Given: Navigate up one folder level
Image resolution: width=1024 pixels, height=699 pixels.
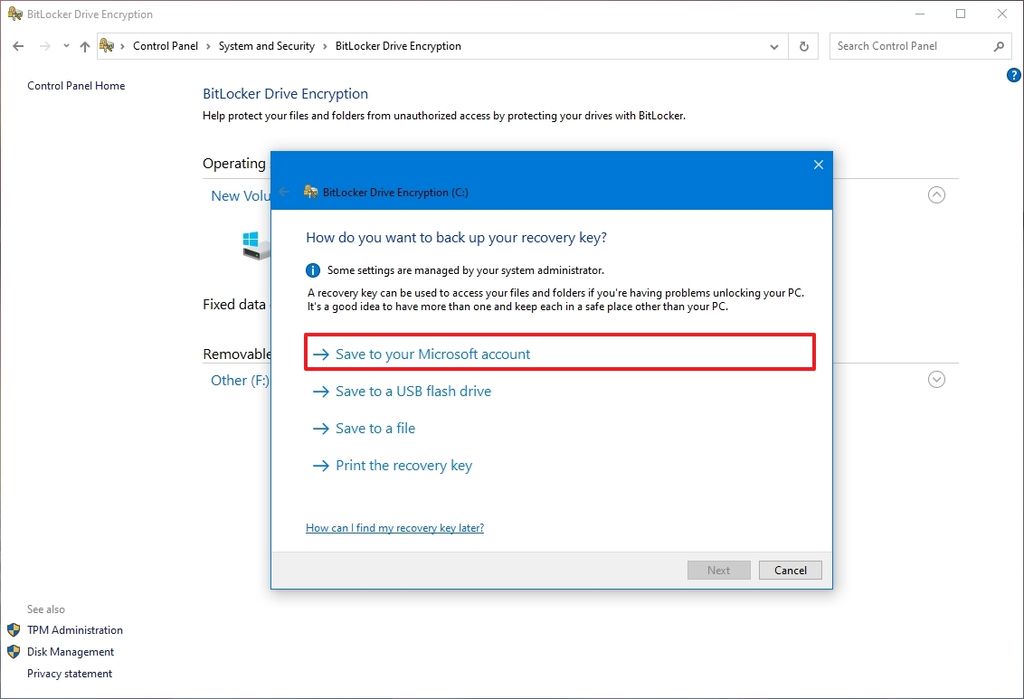Looking at the screenshot, I should 85,46.
